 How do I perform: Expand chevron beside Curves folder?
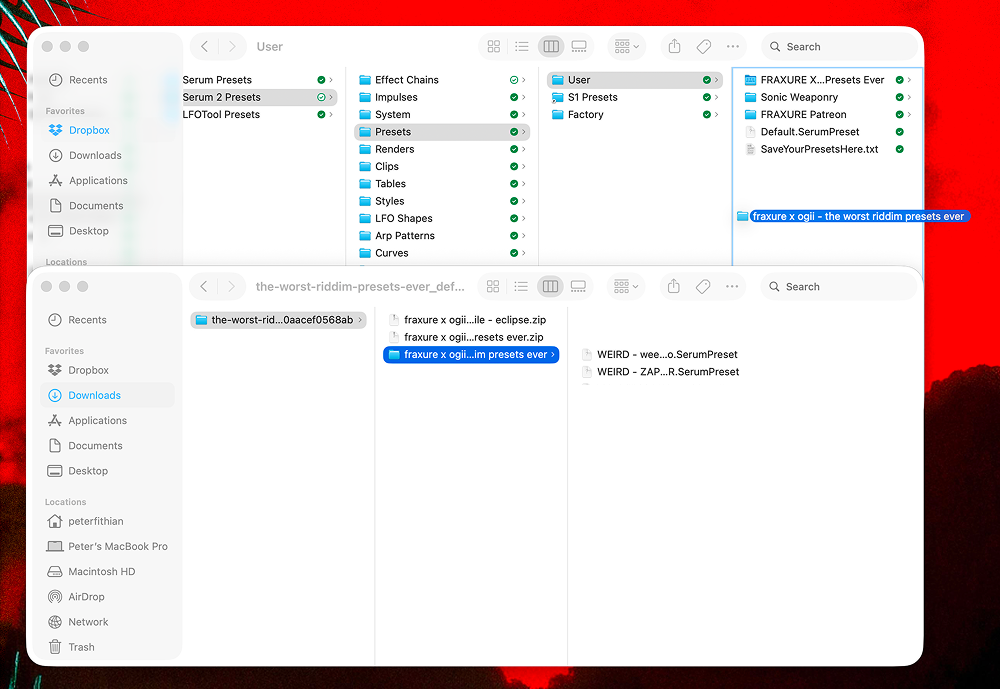click(x=524, y=253)
